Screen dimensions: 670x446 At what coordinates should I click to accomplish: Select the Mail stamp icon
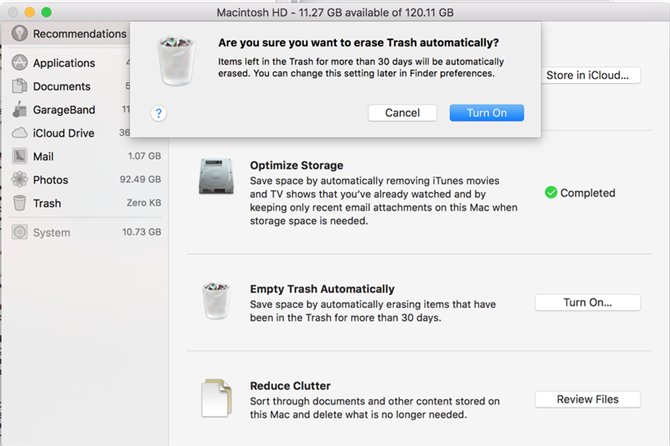pos(20,156)
